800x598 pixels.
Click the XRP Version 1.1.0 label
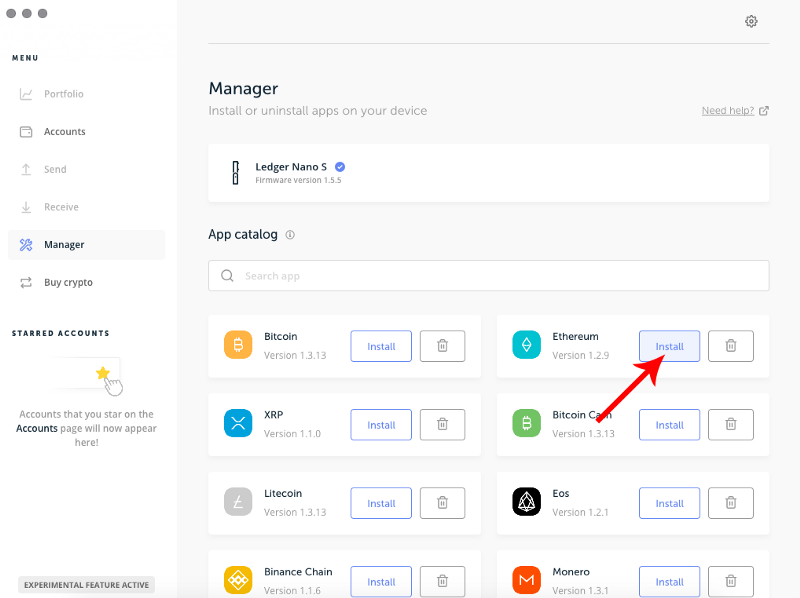pyautogui.click(x=292, y=434)
